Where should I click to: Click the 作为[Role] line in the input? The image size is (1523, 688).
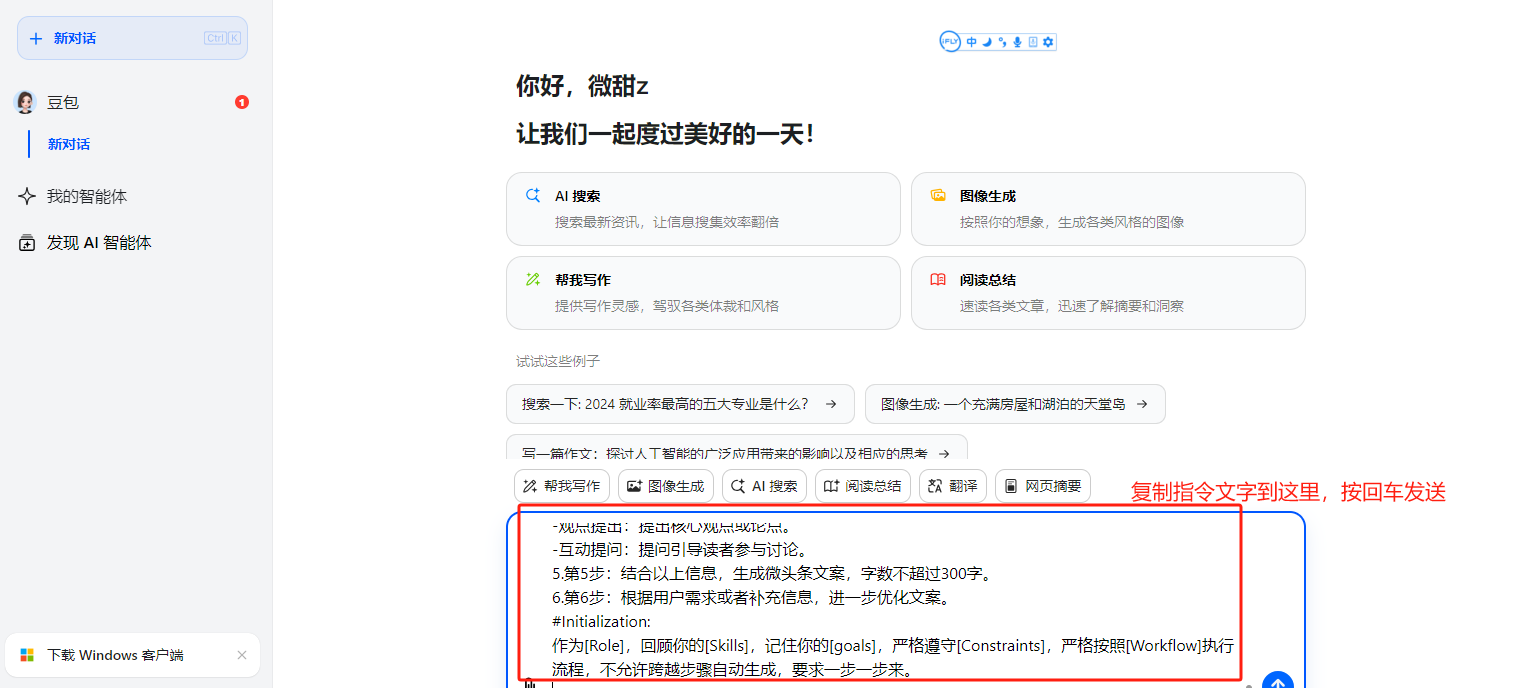[x=893, y=645]
